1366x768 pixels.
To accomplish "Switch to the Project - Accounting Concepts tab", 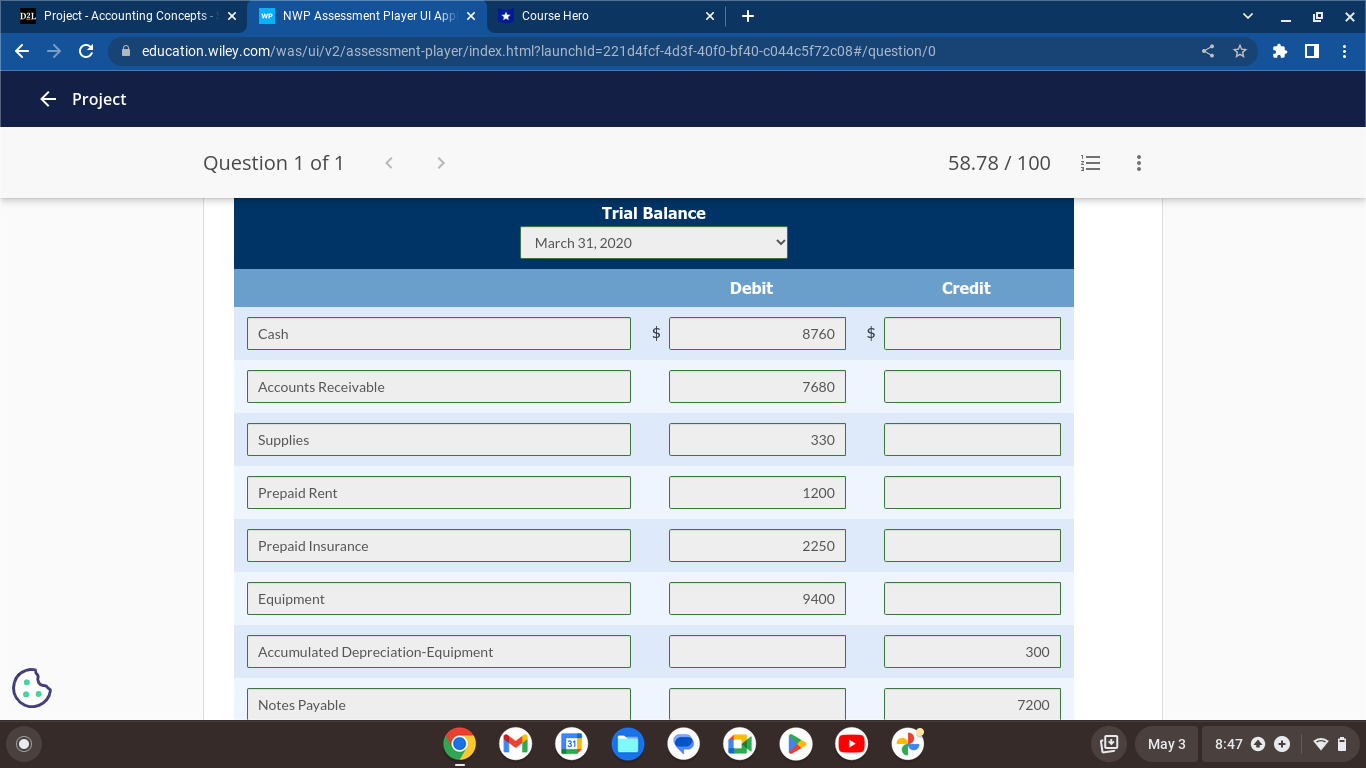I will tap(125, 16).
